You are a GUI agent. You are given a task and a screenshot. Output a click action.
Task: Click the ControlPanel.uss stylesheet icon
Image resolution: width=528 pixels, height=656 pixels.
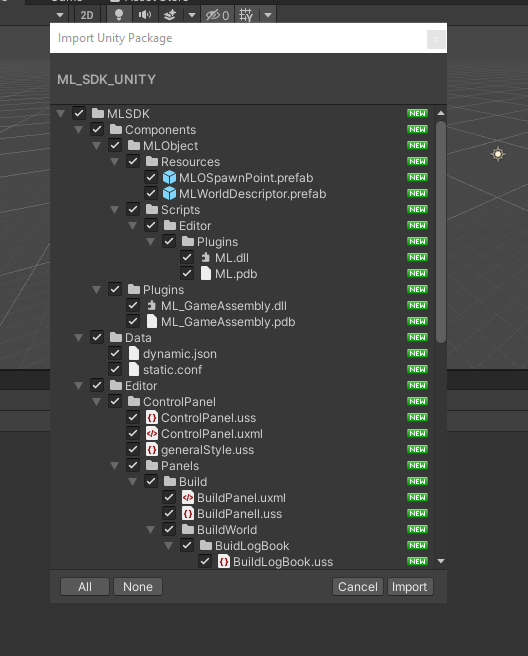click(x=151, y=417)
